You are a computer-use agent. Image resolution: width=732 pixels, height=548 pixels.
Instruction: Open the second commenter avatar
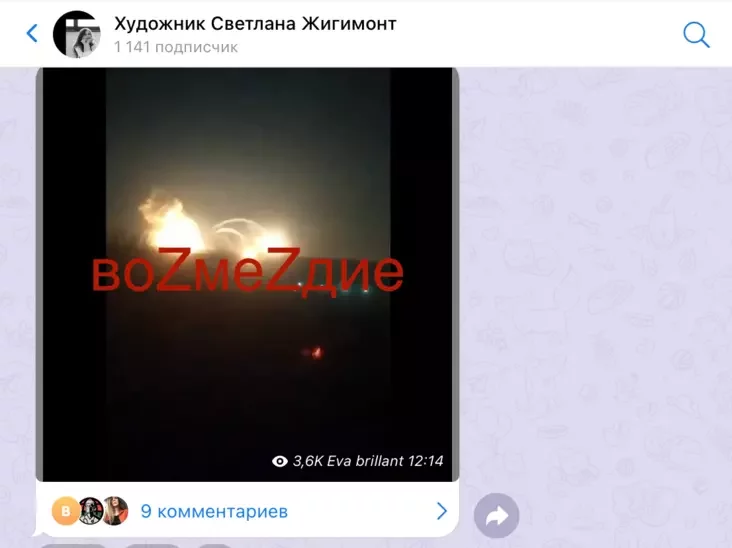click(91, 511)
